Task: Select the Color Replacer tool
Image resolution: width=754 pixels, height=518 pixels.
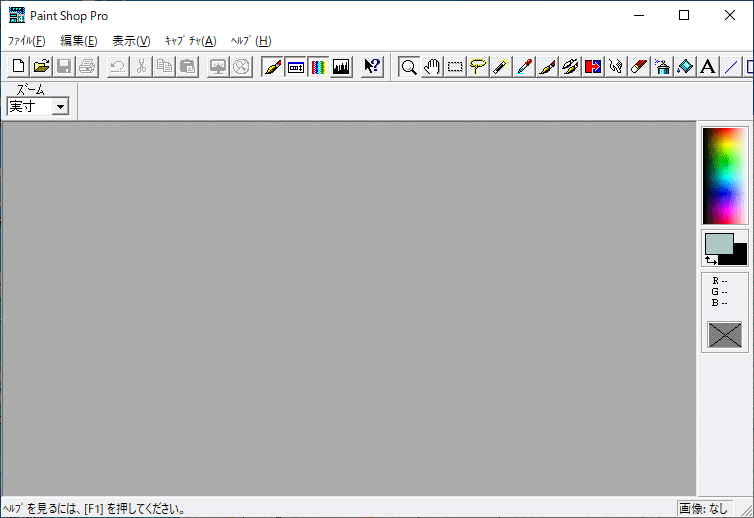Action: point(593,66)
